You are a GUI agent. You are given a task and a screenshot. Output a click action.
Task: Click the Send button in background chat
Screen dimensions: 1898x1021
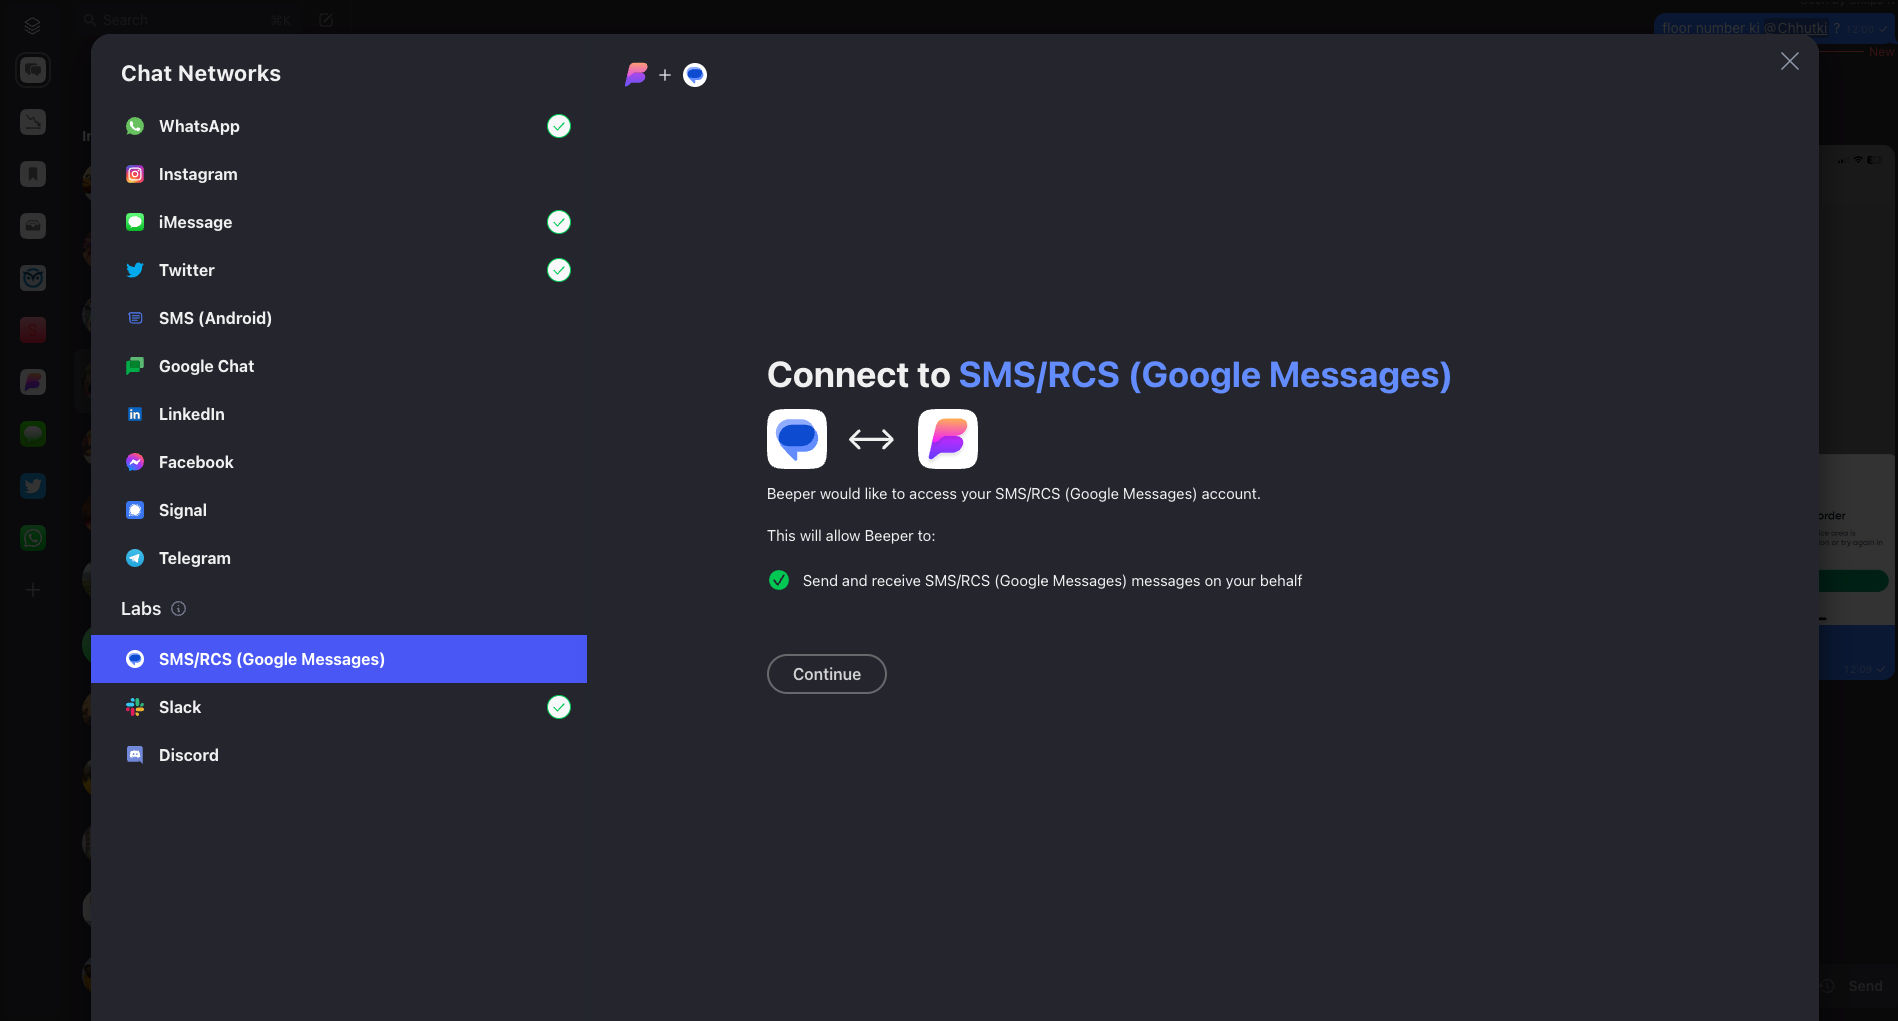[x=1865, y=986]
